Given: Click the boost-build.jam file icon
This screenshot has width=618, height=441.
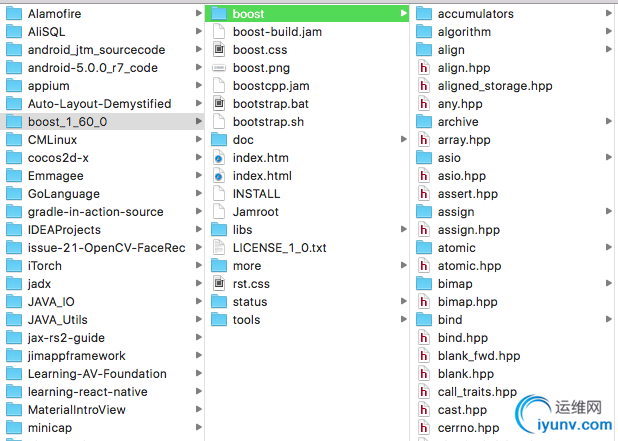Looking at the screenshot, I should coord(219,32).
